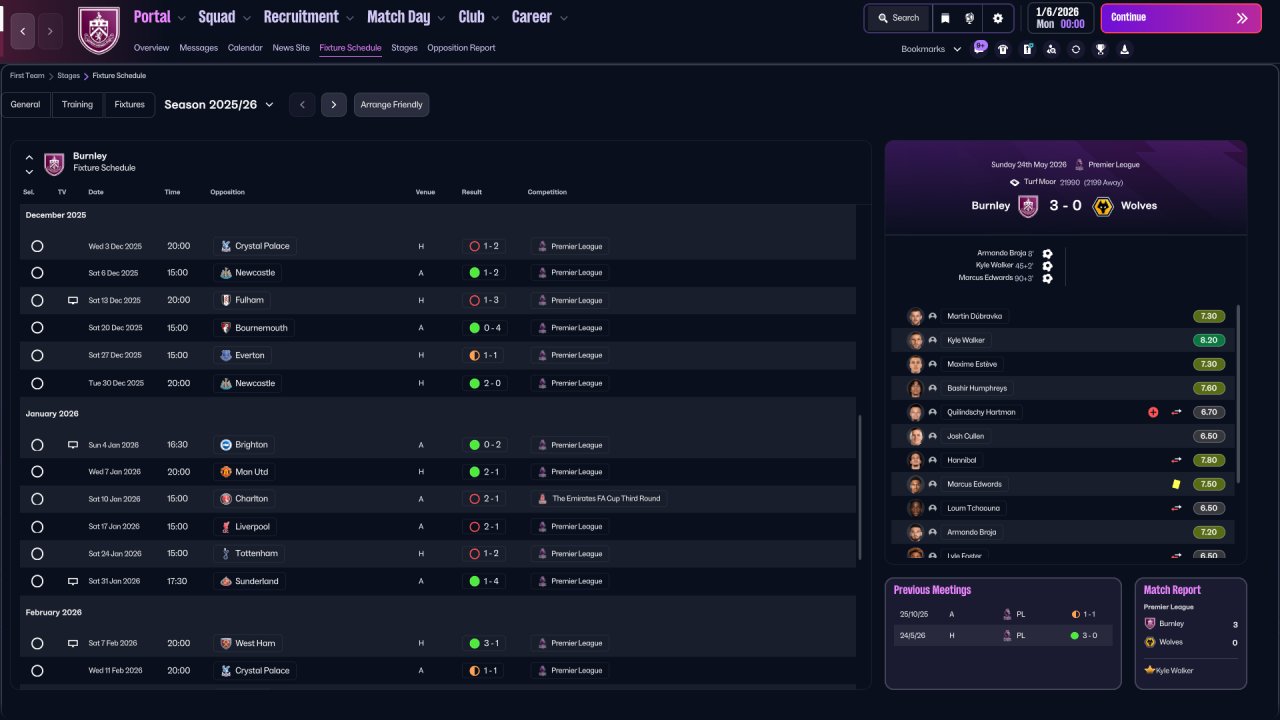1280x720 pixels.
Task: Select the Newcastle 6 Dec fixture radio
Action: coord(37,273)
